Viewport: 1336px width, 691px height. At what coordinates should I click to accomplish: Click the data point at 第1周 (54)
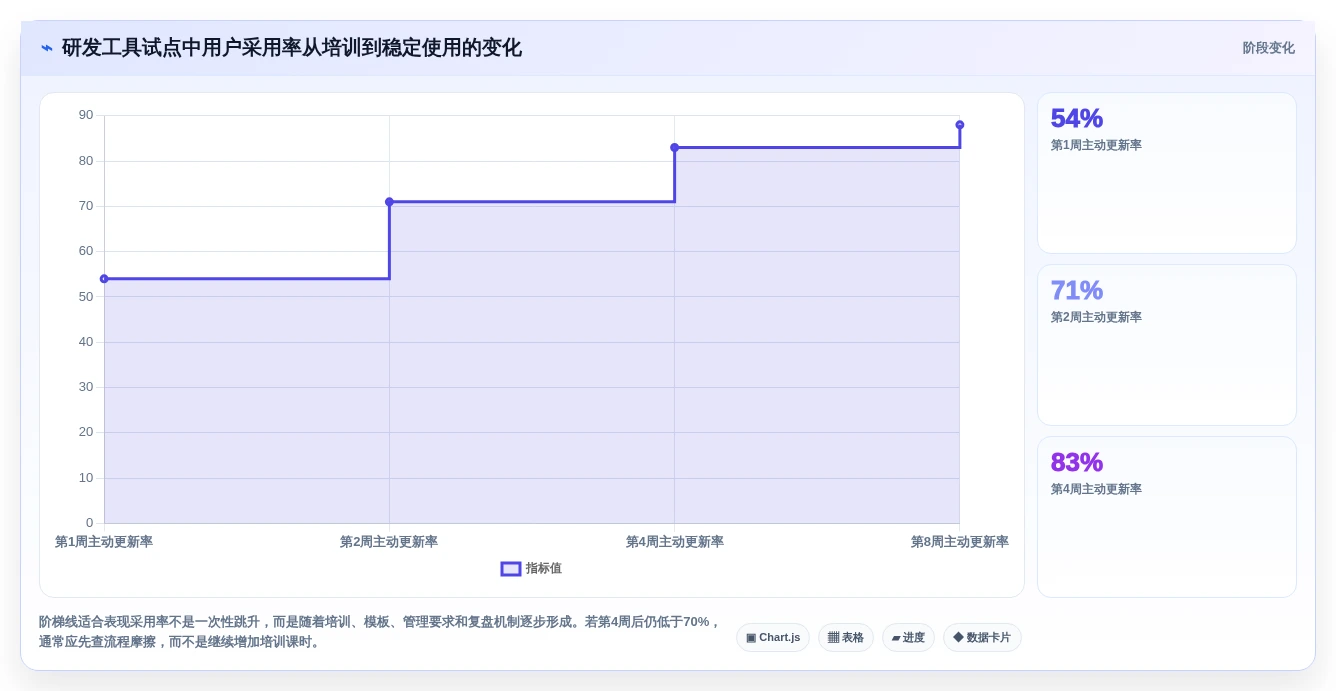[104, 279]
